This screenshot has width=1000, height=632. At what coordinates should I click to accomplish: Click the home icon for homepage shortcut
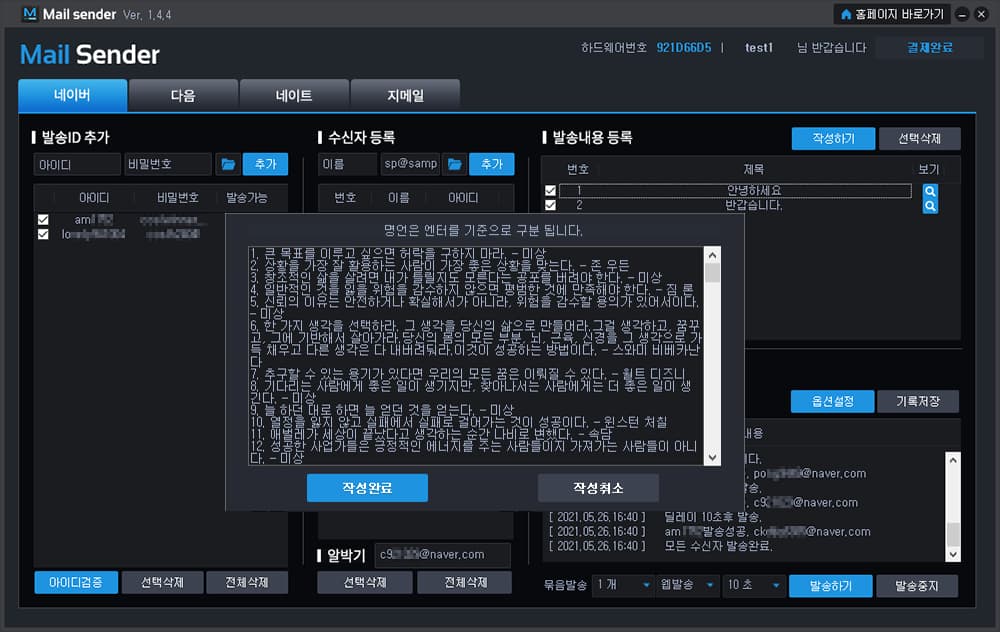click(x=846, y=14)
